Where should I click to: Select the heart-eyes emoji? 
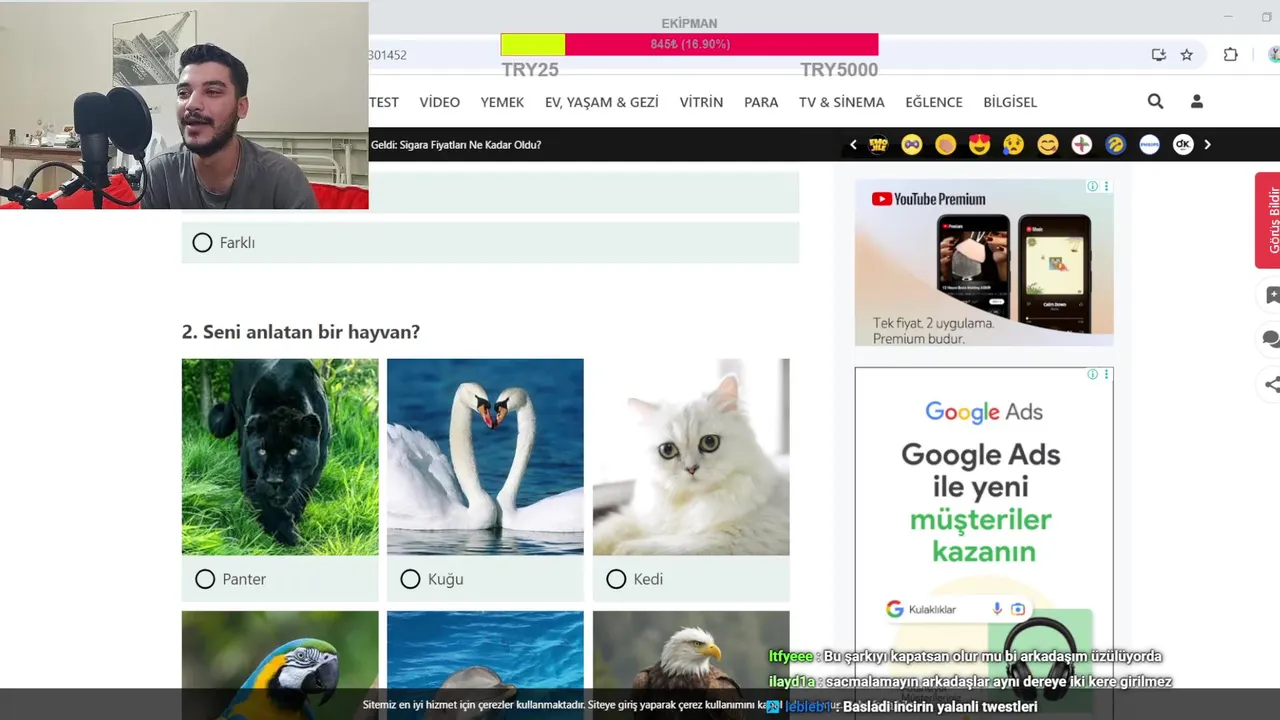coord(980,145)
